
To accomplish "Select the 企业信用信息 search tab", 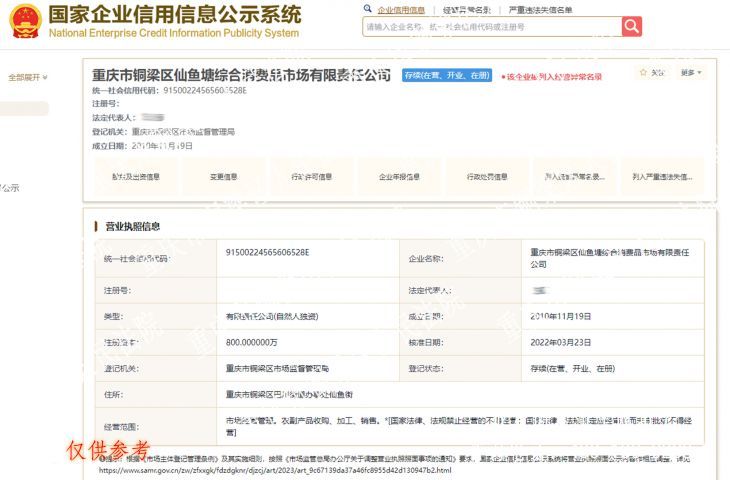I will [401, 10].
